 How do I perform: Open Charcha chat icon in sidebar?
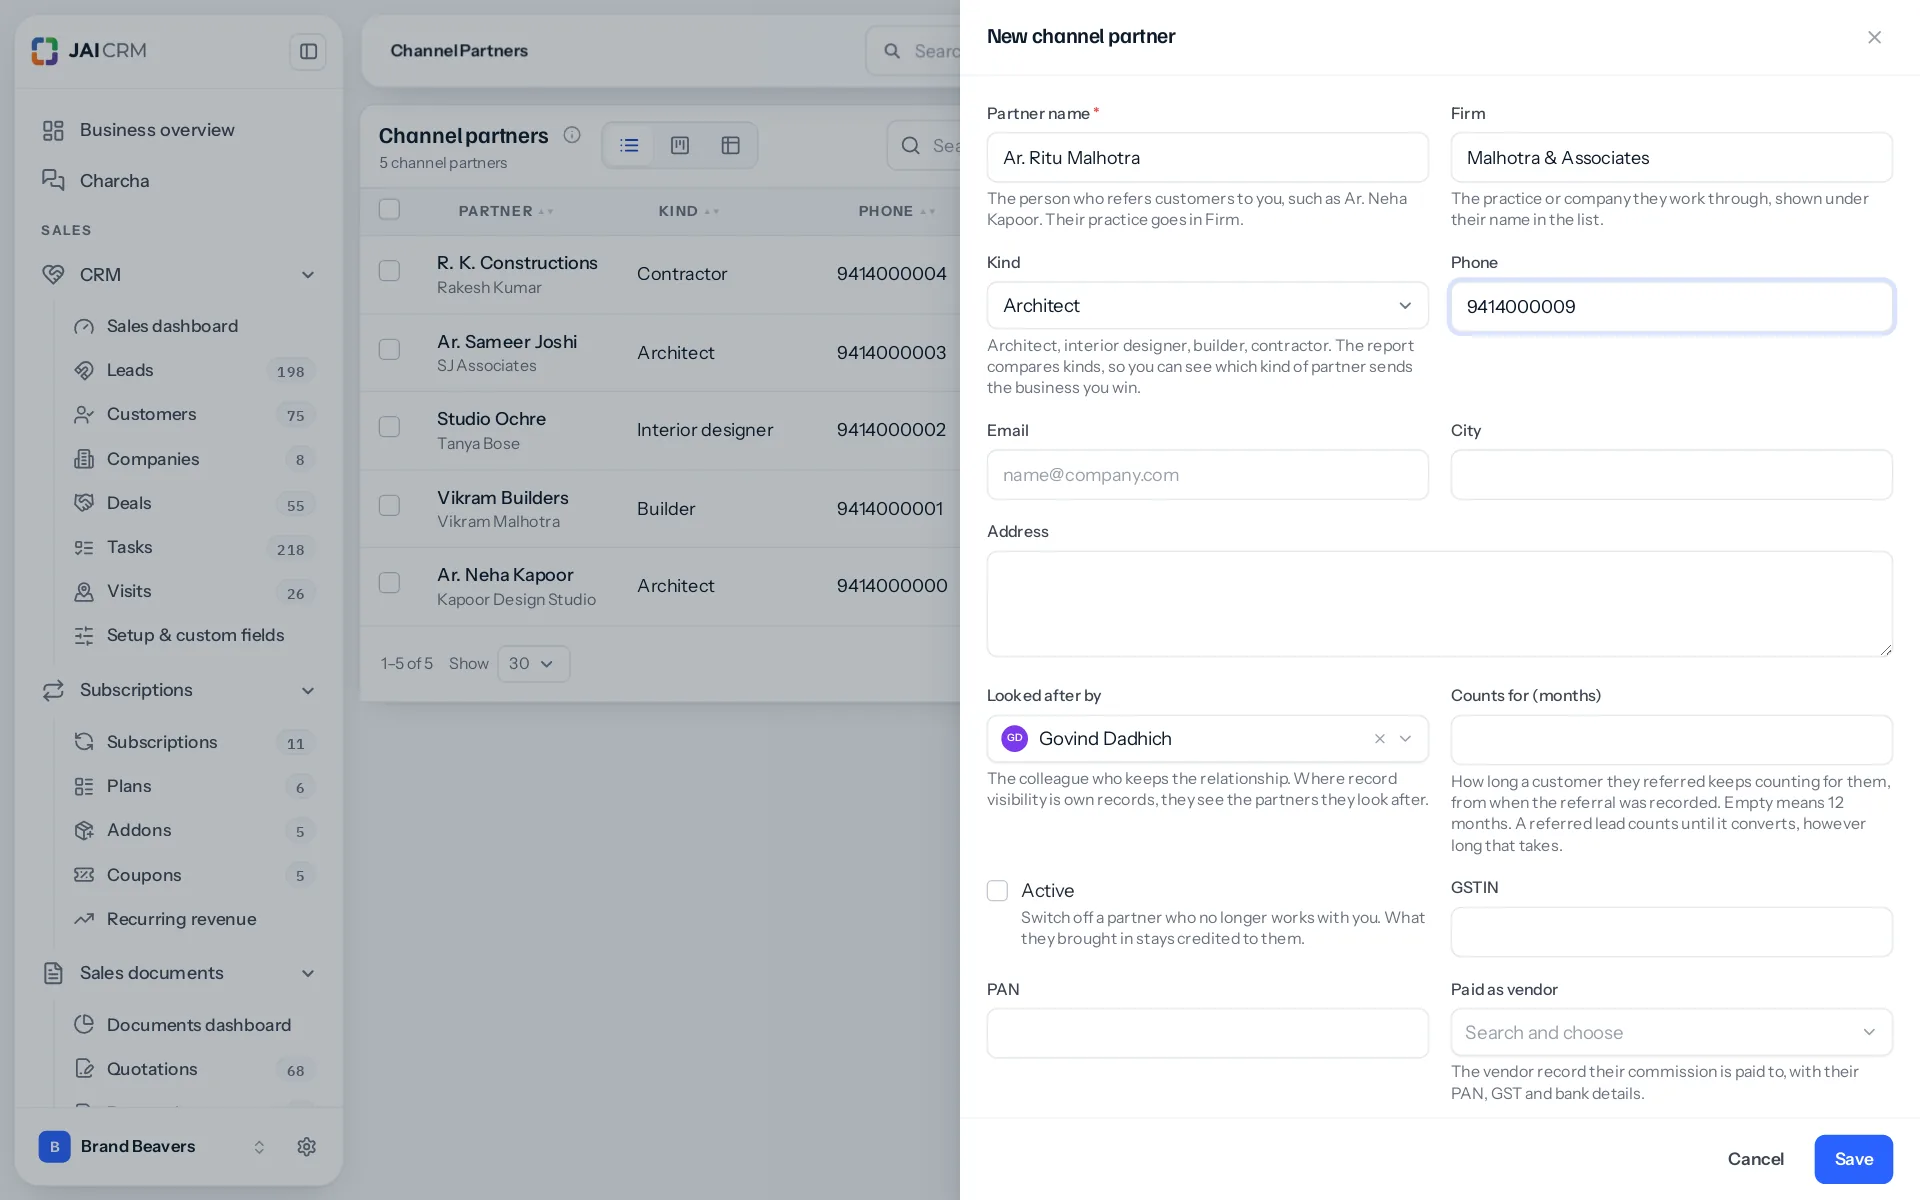[x=53, y=180]
